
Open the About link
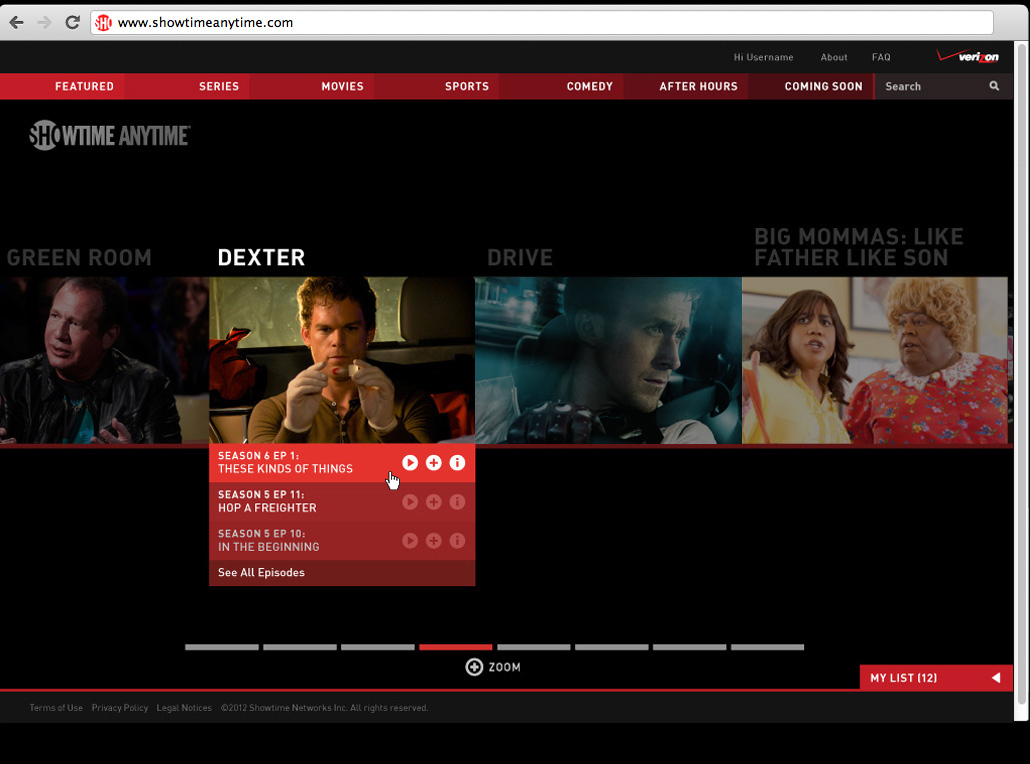point(834,57)
